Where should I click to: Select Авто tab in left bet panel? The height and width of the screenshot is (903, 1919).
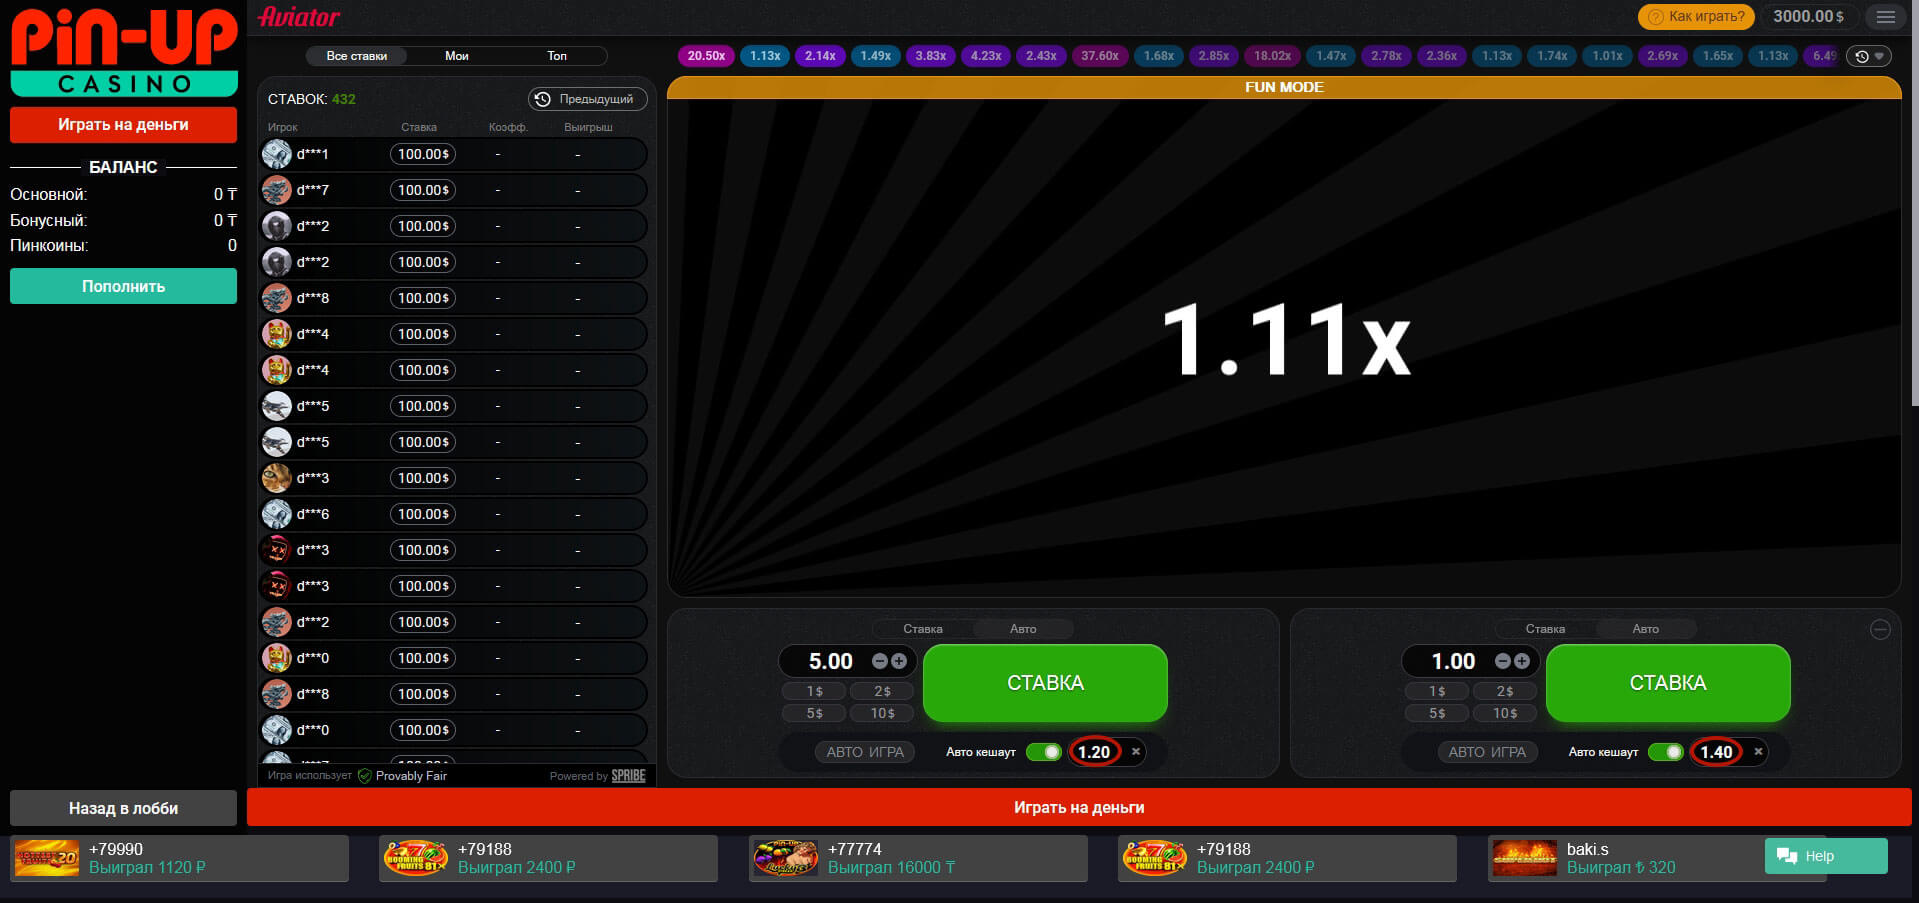coord(1023,629)
